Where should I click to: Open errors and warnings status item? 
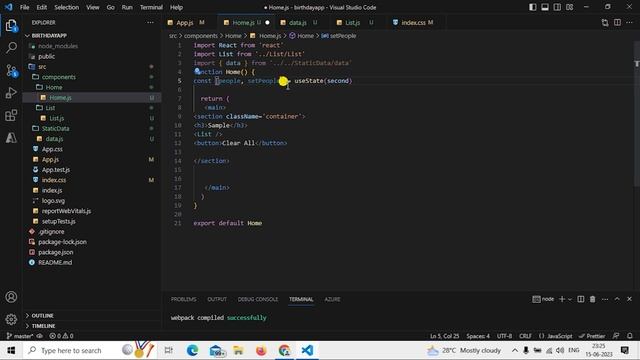[61, 336]
